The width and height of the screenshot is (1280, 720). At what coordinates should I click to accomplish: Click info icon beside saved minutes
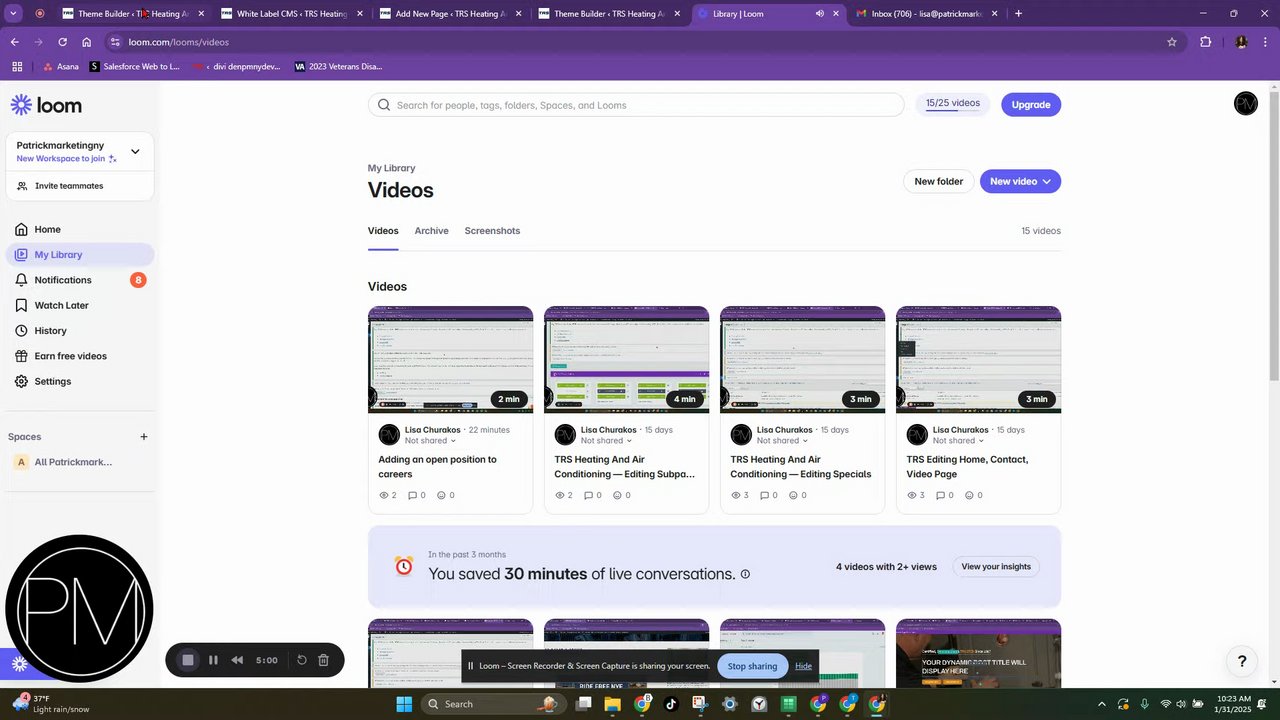click(745, 574)
